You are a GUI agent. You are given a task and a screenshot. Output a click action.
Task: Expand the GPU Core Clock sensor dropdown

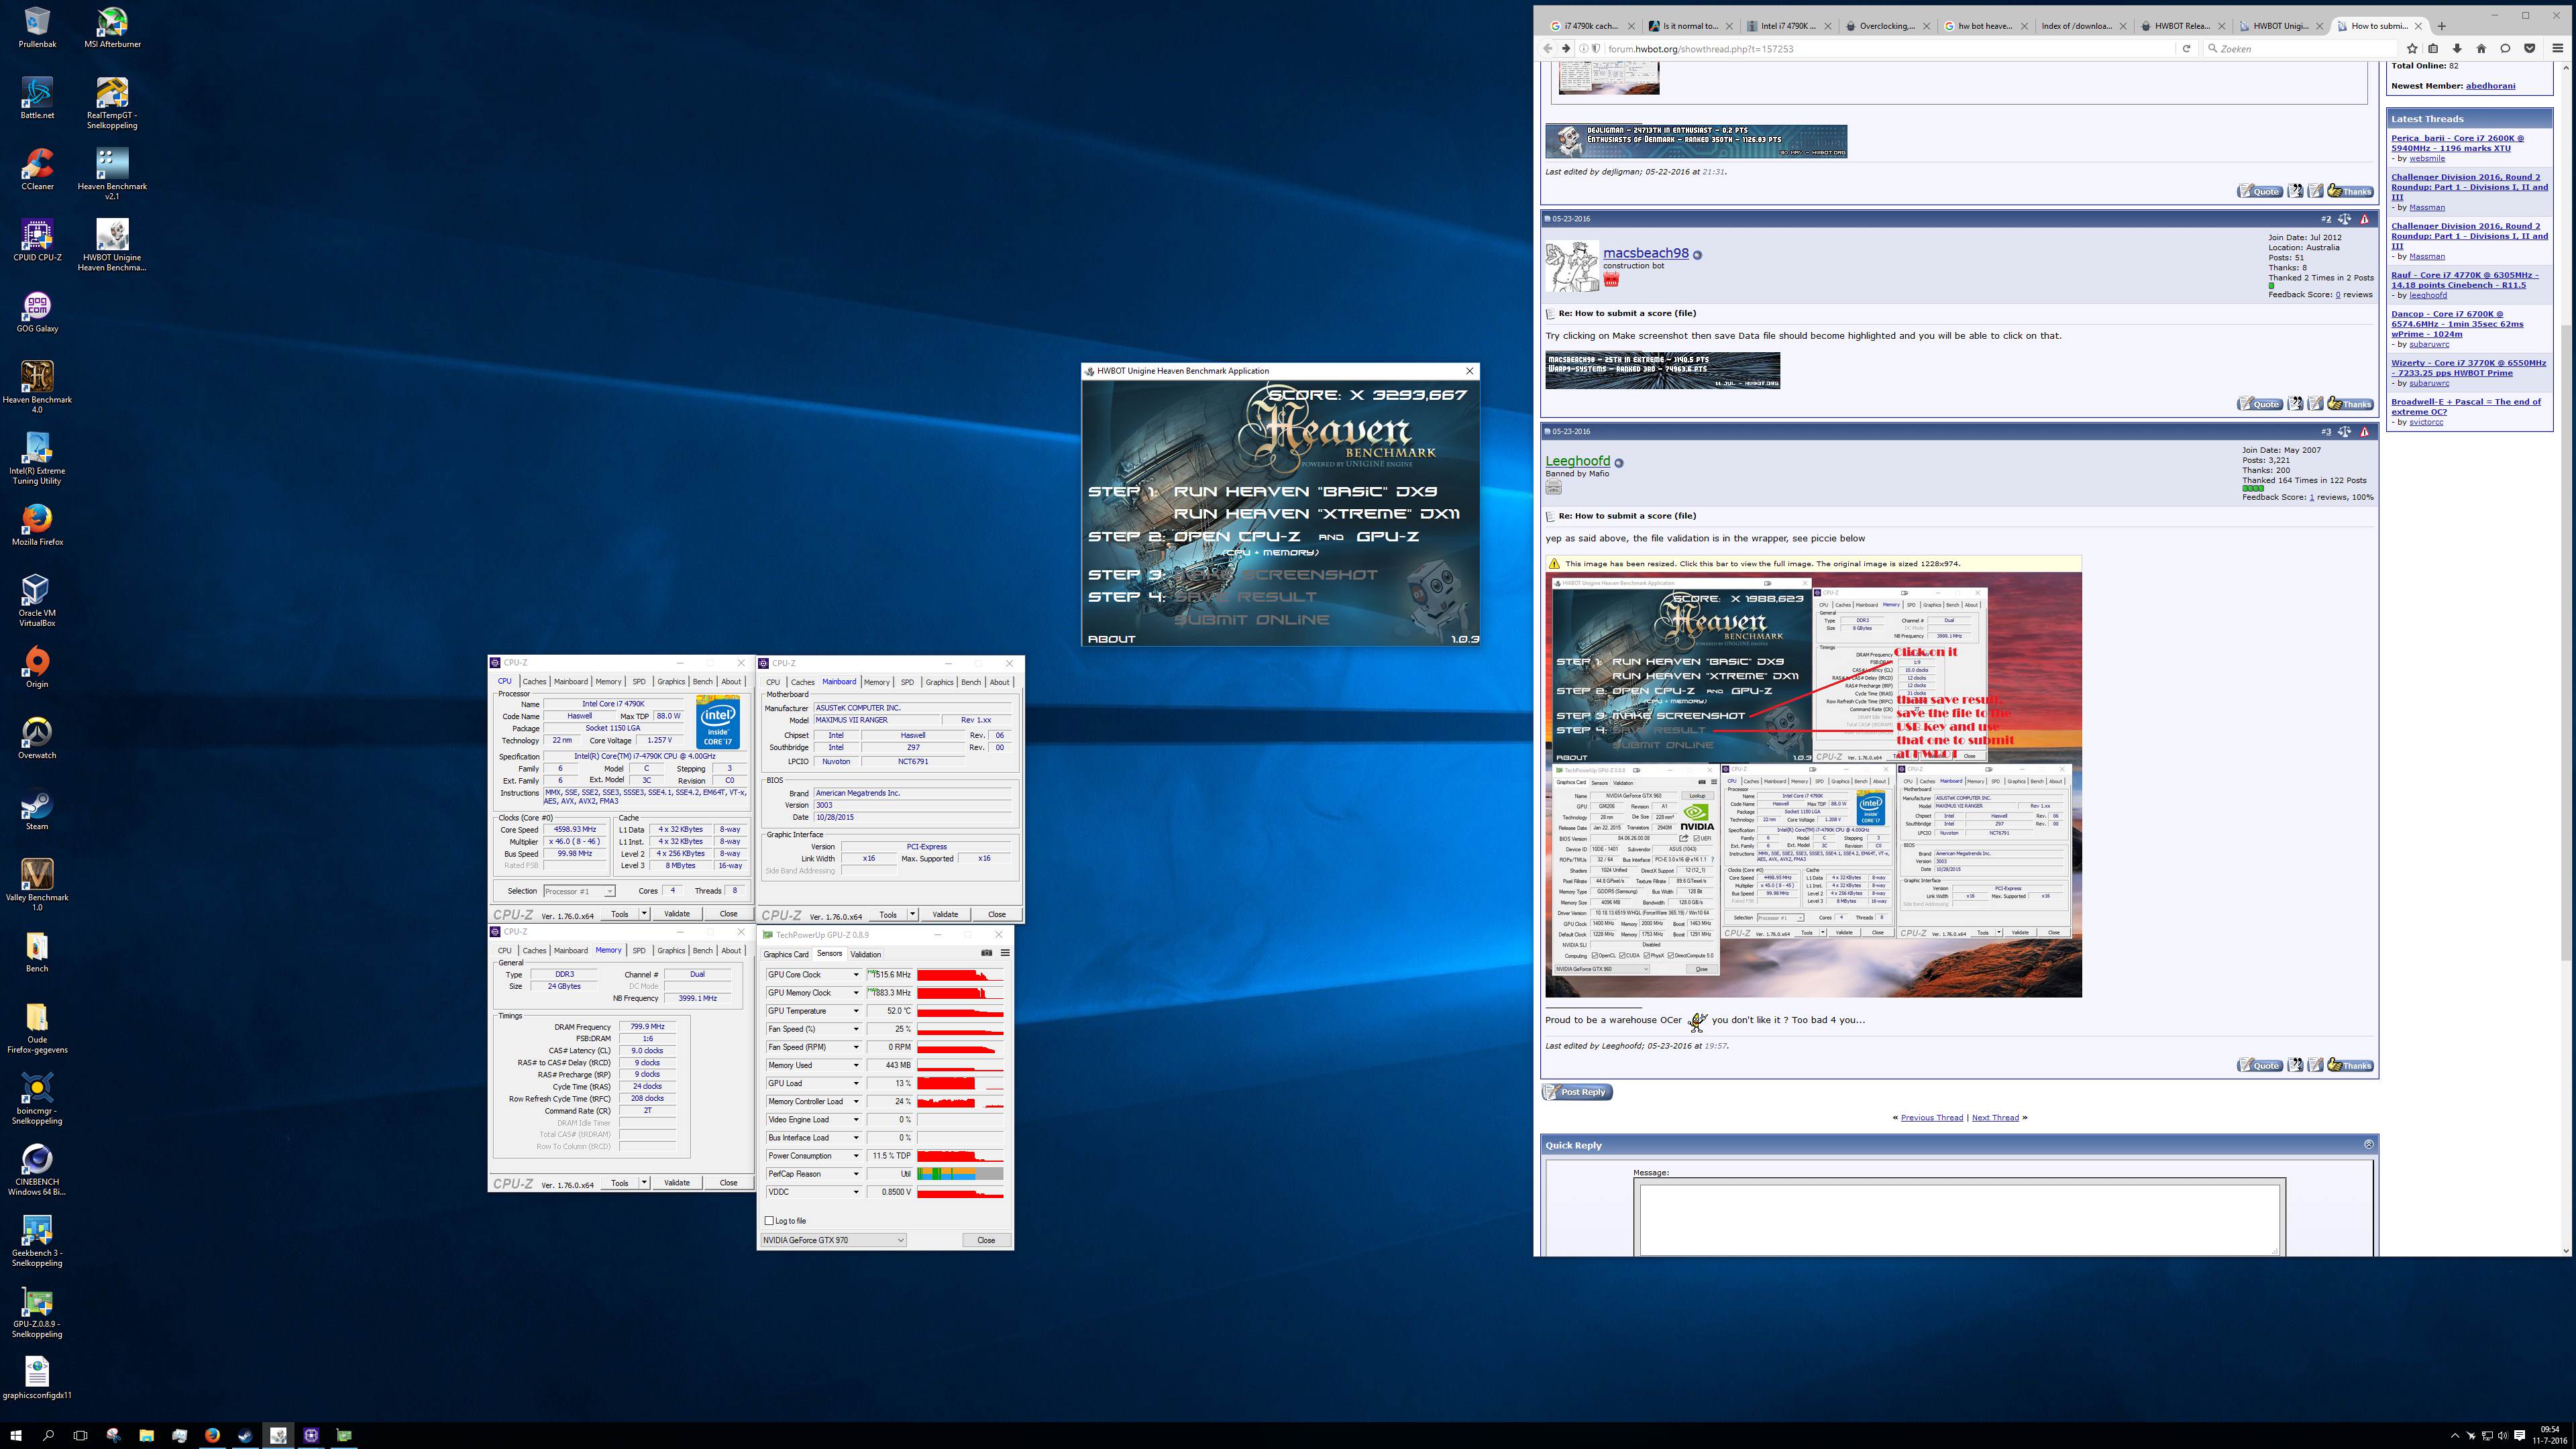pos(856,974)
